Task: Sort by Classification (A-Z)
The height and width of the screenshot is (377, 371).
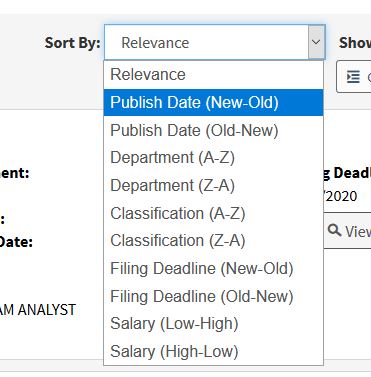Action: coord(213,213)
